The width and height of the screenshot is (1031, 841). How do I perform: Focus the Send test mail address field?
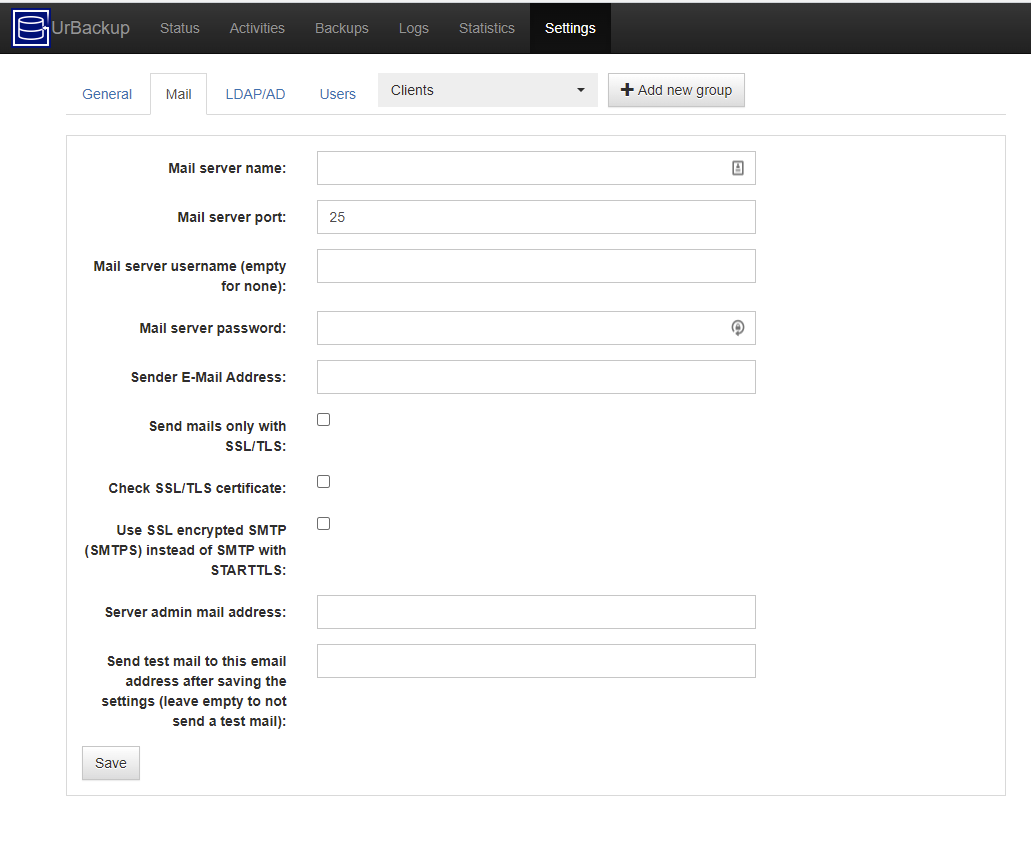click(x=536, y=661)
